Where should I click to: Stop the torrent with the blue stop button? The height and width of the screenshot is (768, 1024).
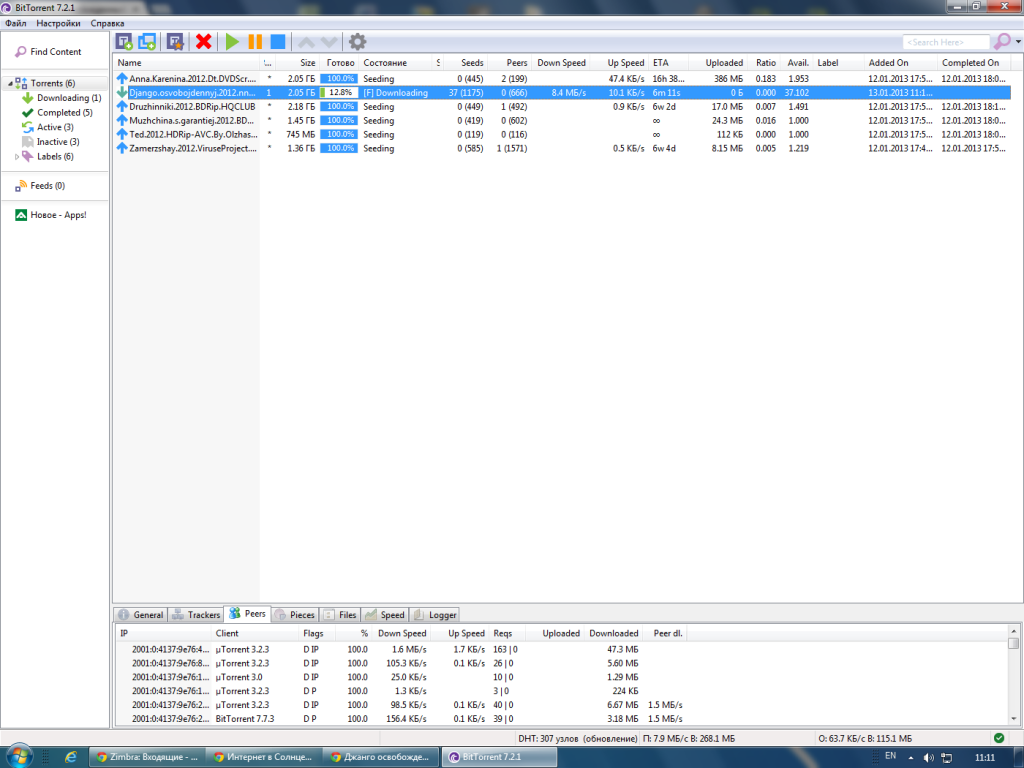[278, 42]
